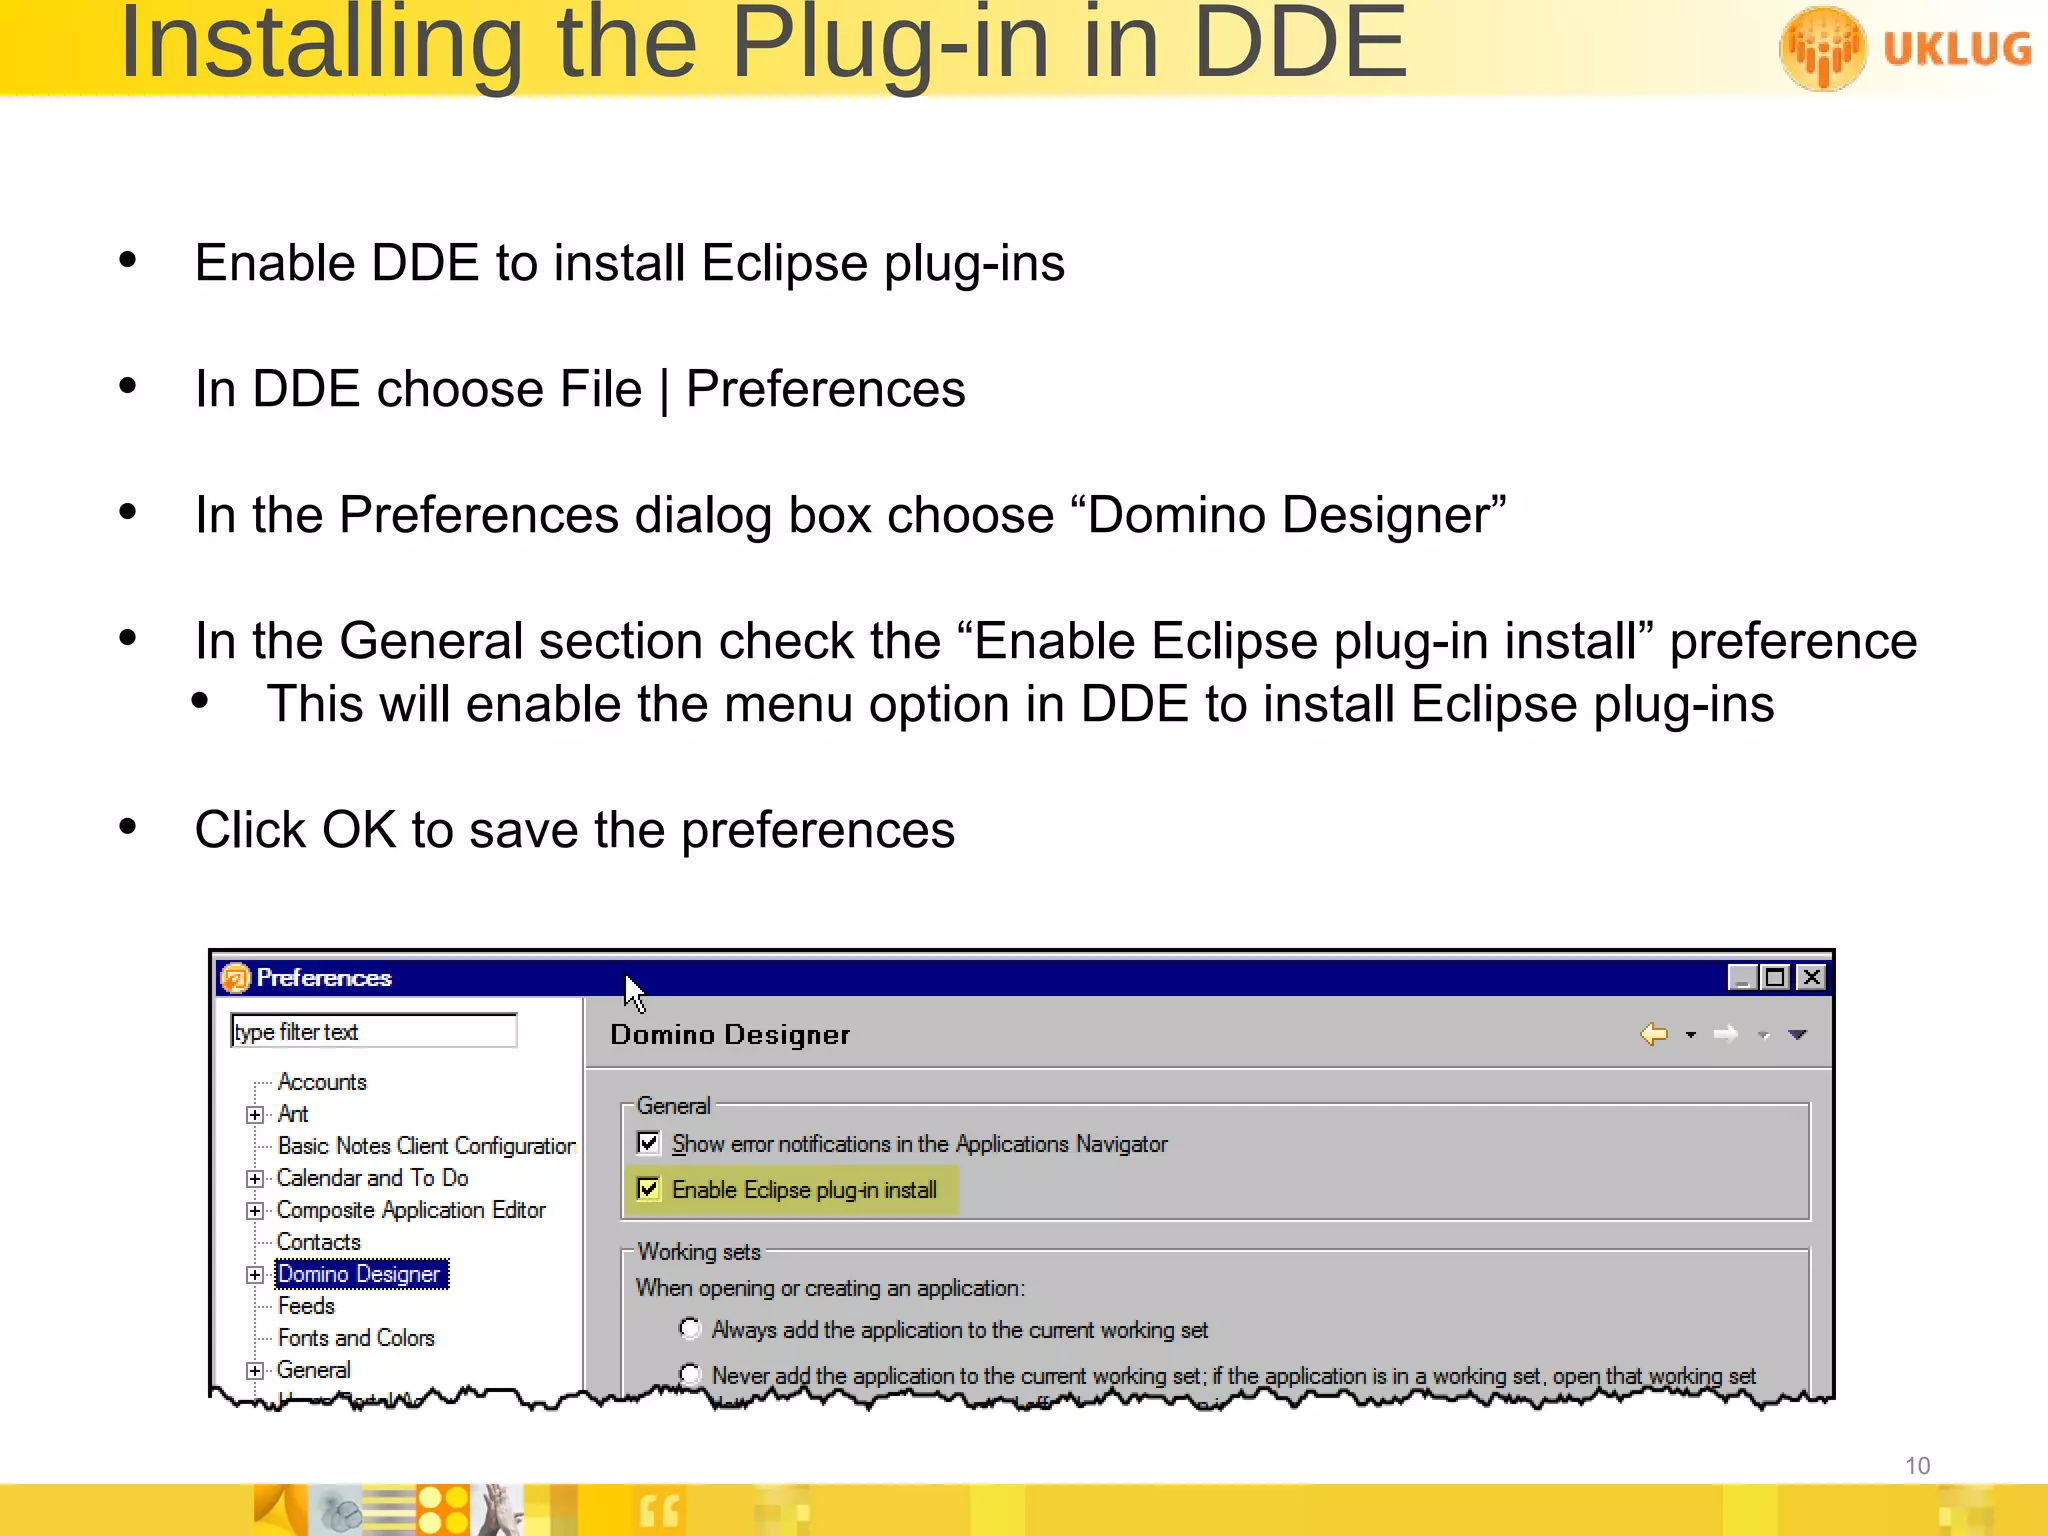Click the Domino Designer page heading
2048x1536 pixels.
[x=730, y=1034]
